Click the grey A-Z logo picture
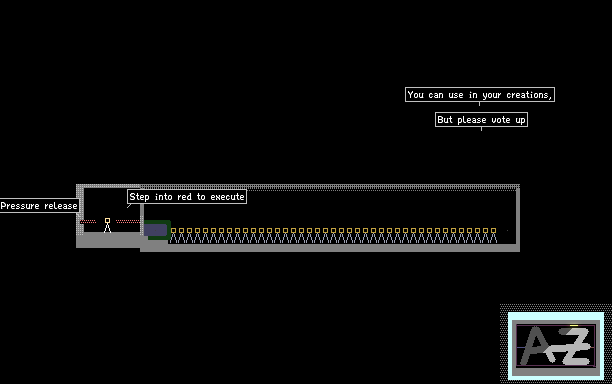Image resolution: width=612 pixels, height=384 pixels. coord(556,347)
